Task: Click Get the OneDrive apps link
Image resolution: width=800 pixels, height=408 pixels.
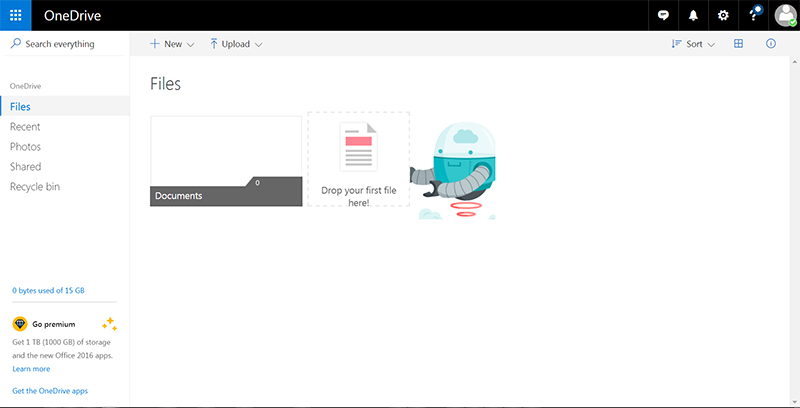Action: pos(50,391)
